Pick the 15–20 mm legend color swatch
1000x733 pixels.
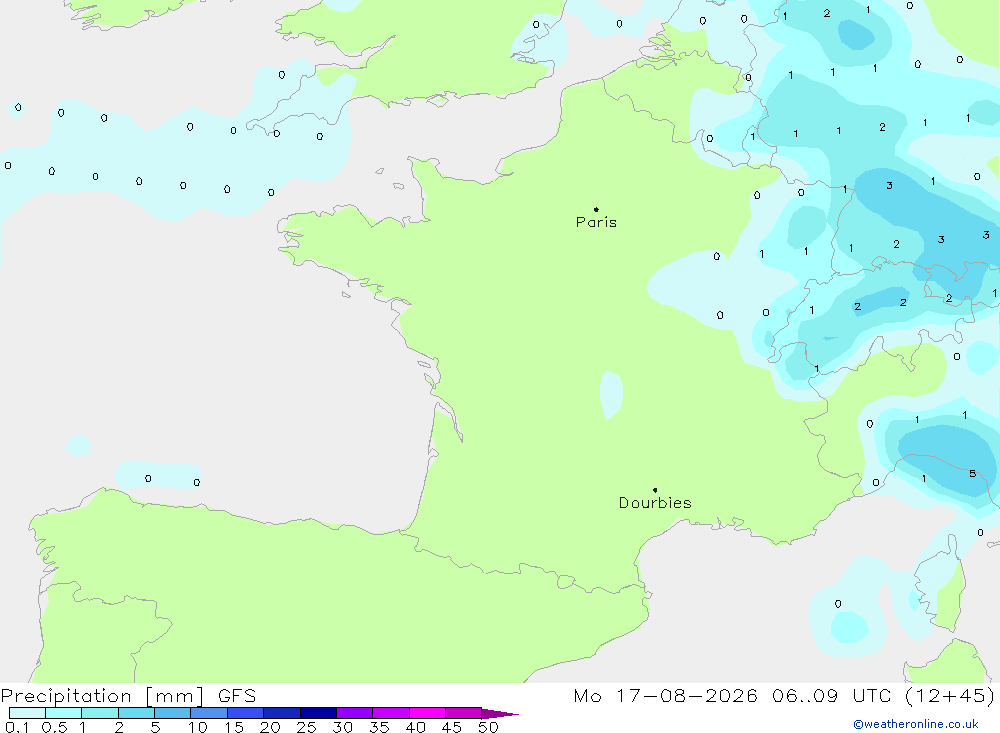coord(246,713)
